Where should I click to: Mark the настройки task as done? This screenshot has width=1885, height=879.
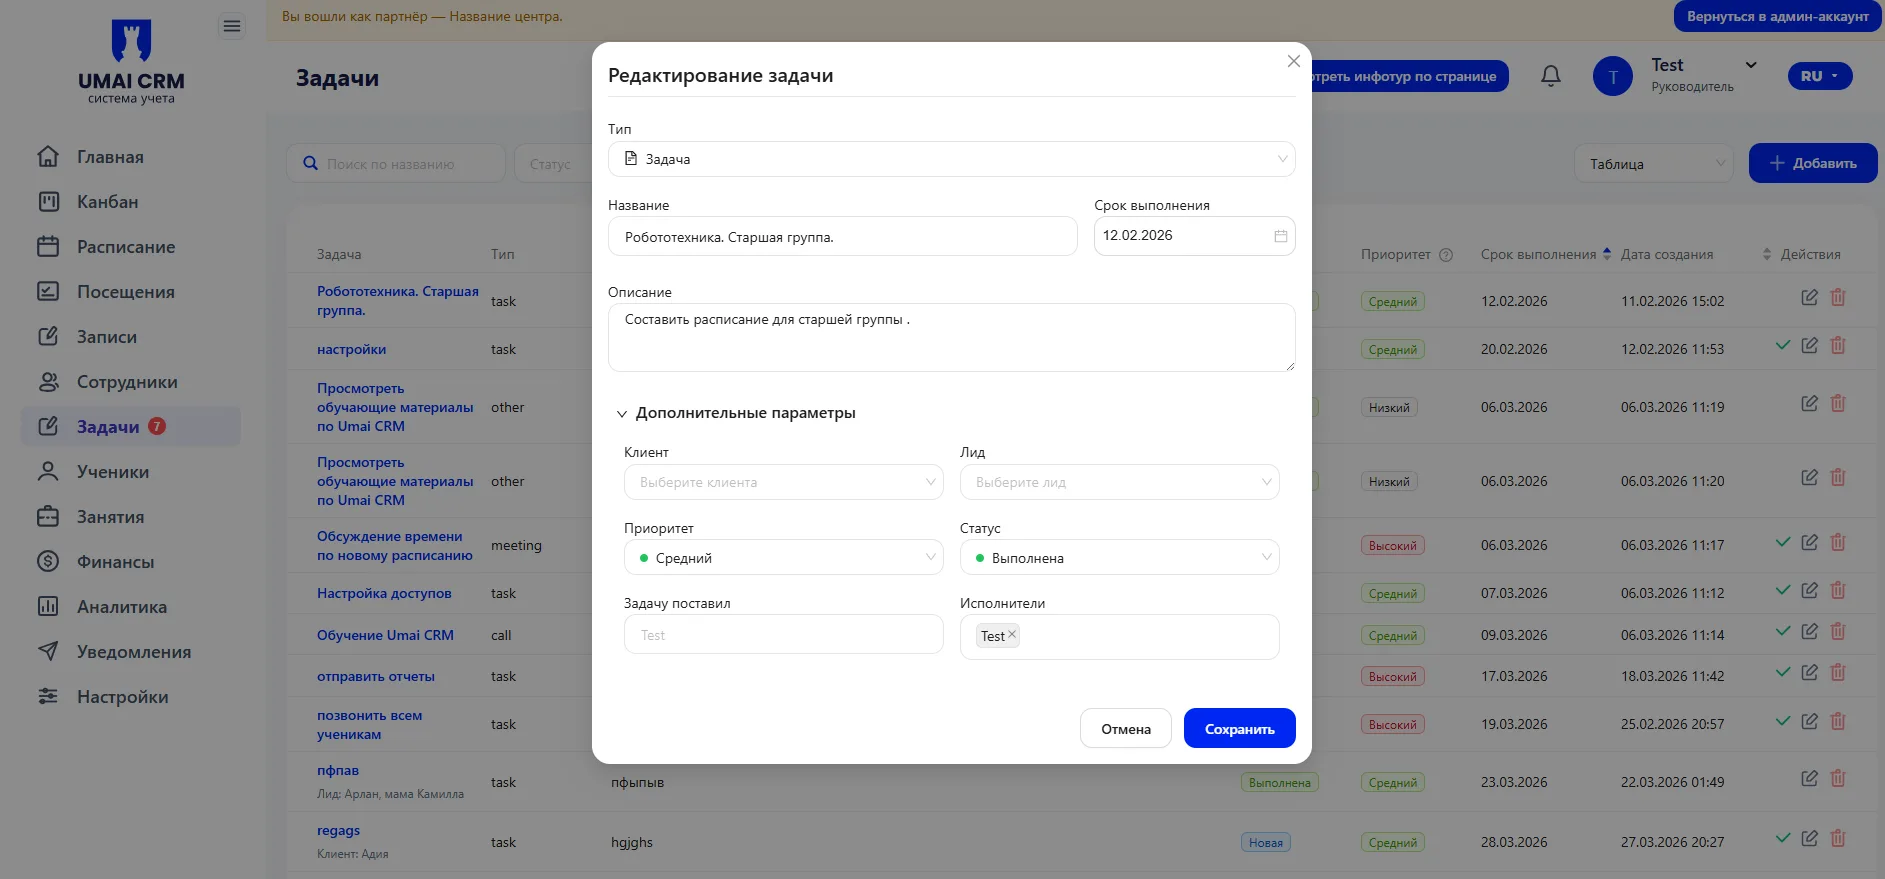click(1782, 345)
